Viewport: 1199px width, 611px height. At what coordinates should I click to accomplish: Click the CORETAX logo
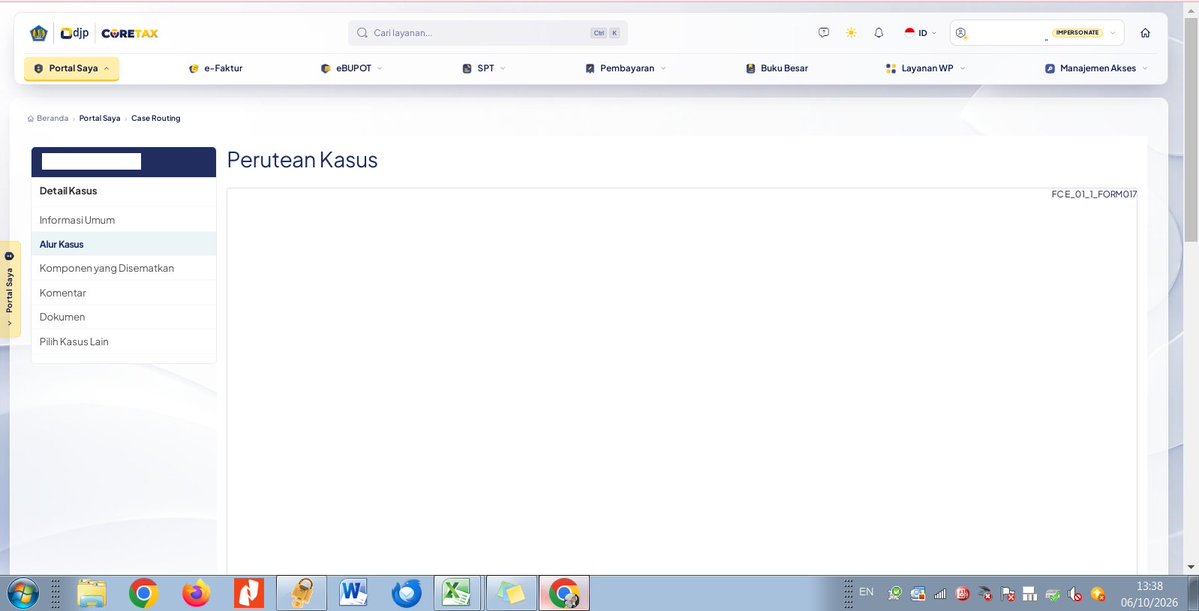point(130,34)
